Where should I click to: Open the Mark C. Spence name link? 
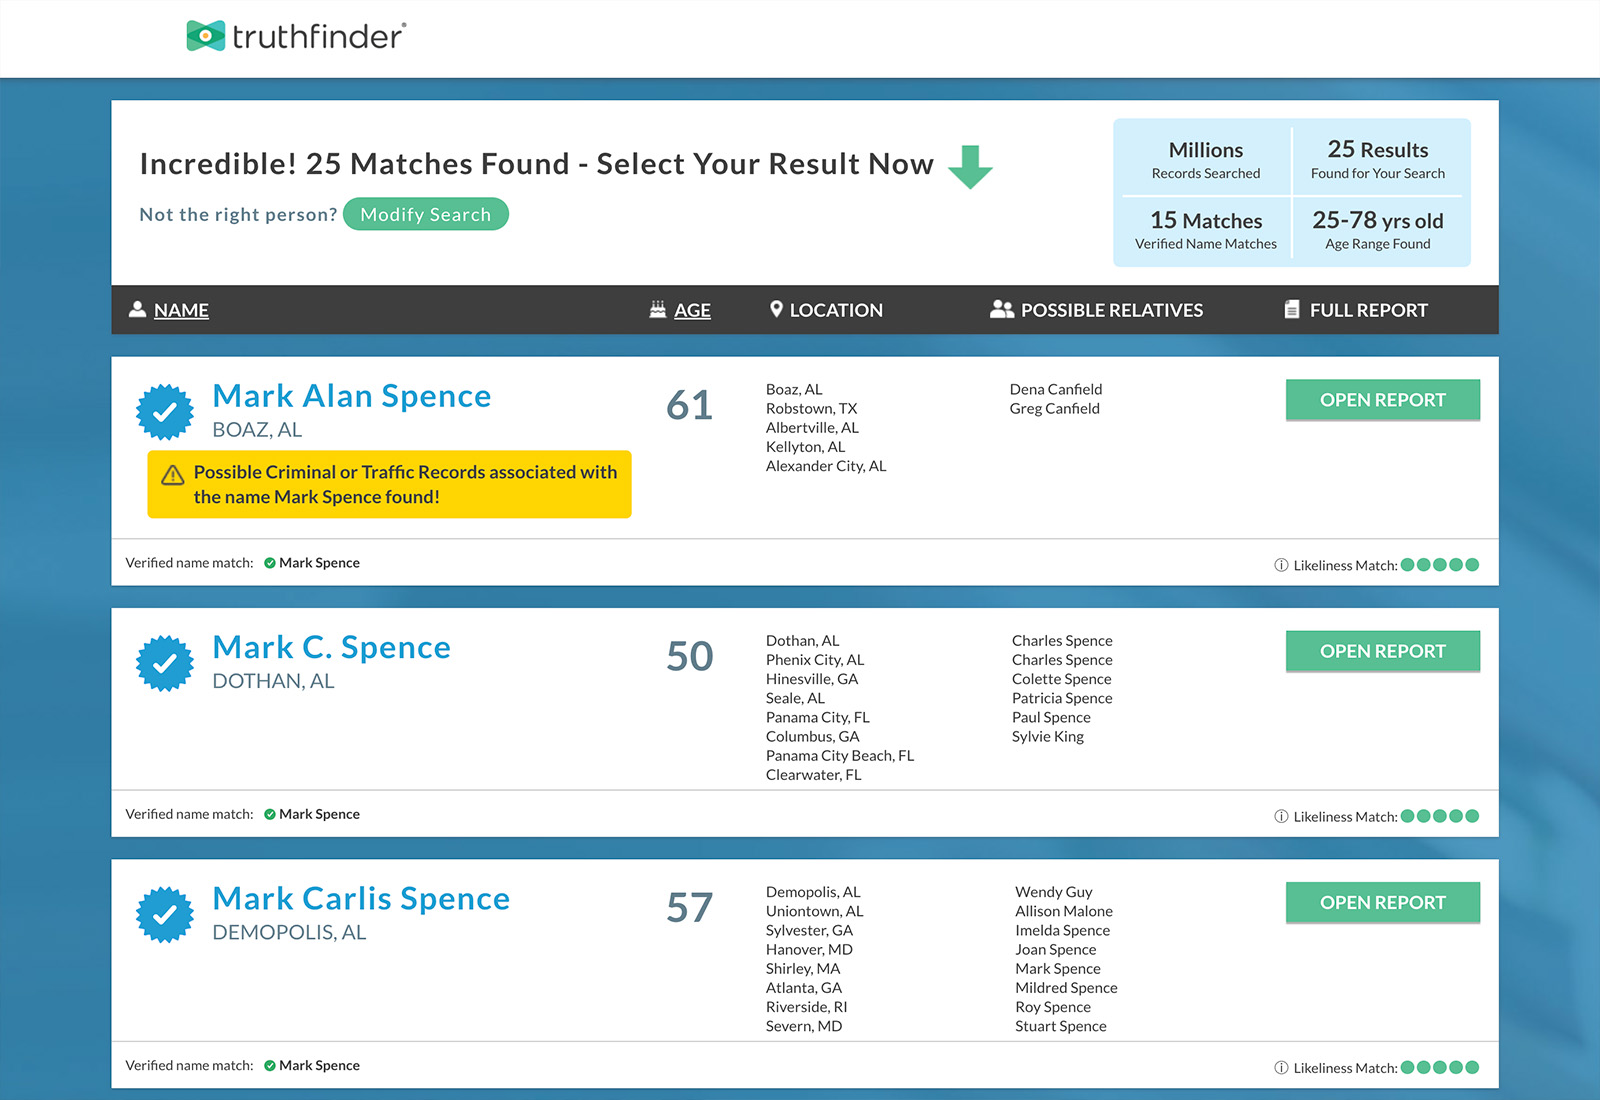[x=332, y=647]
